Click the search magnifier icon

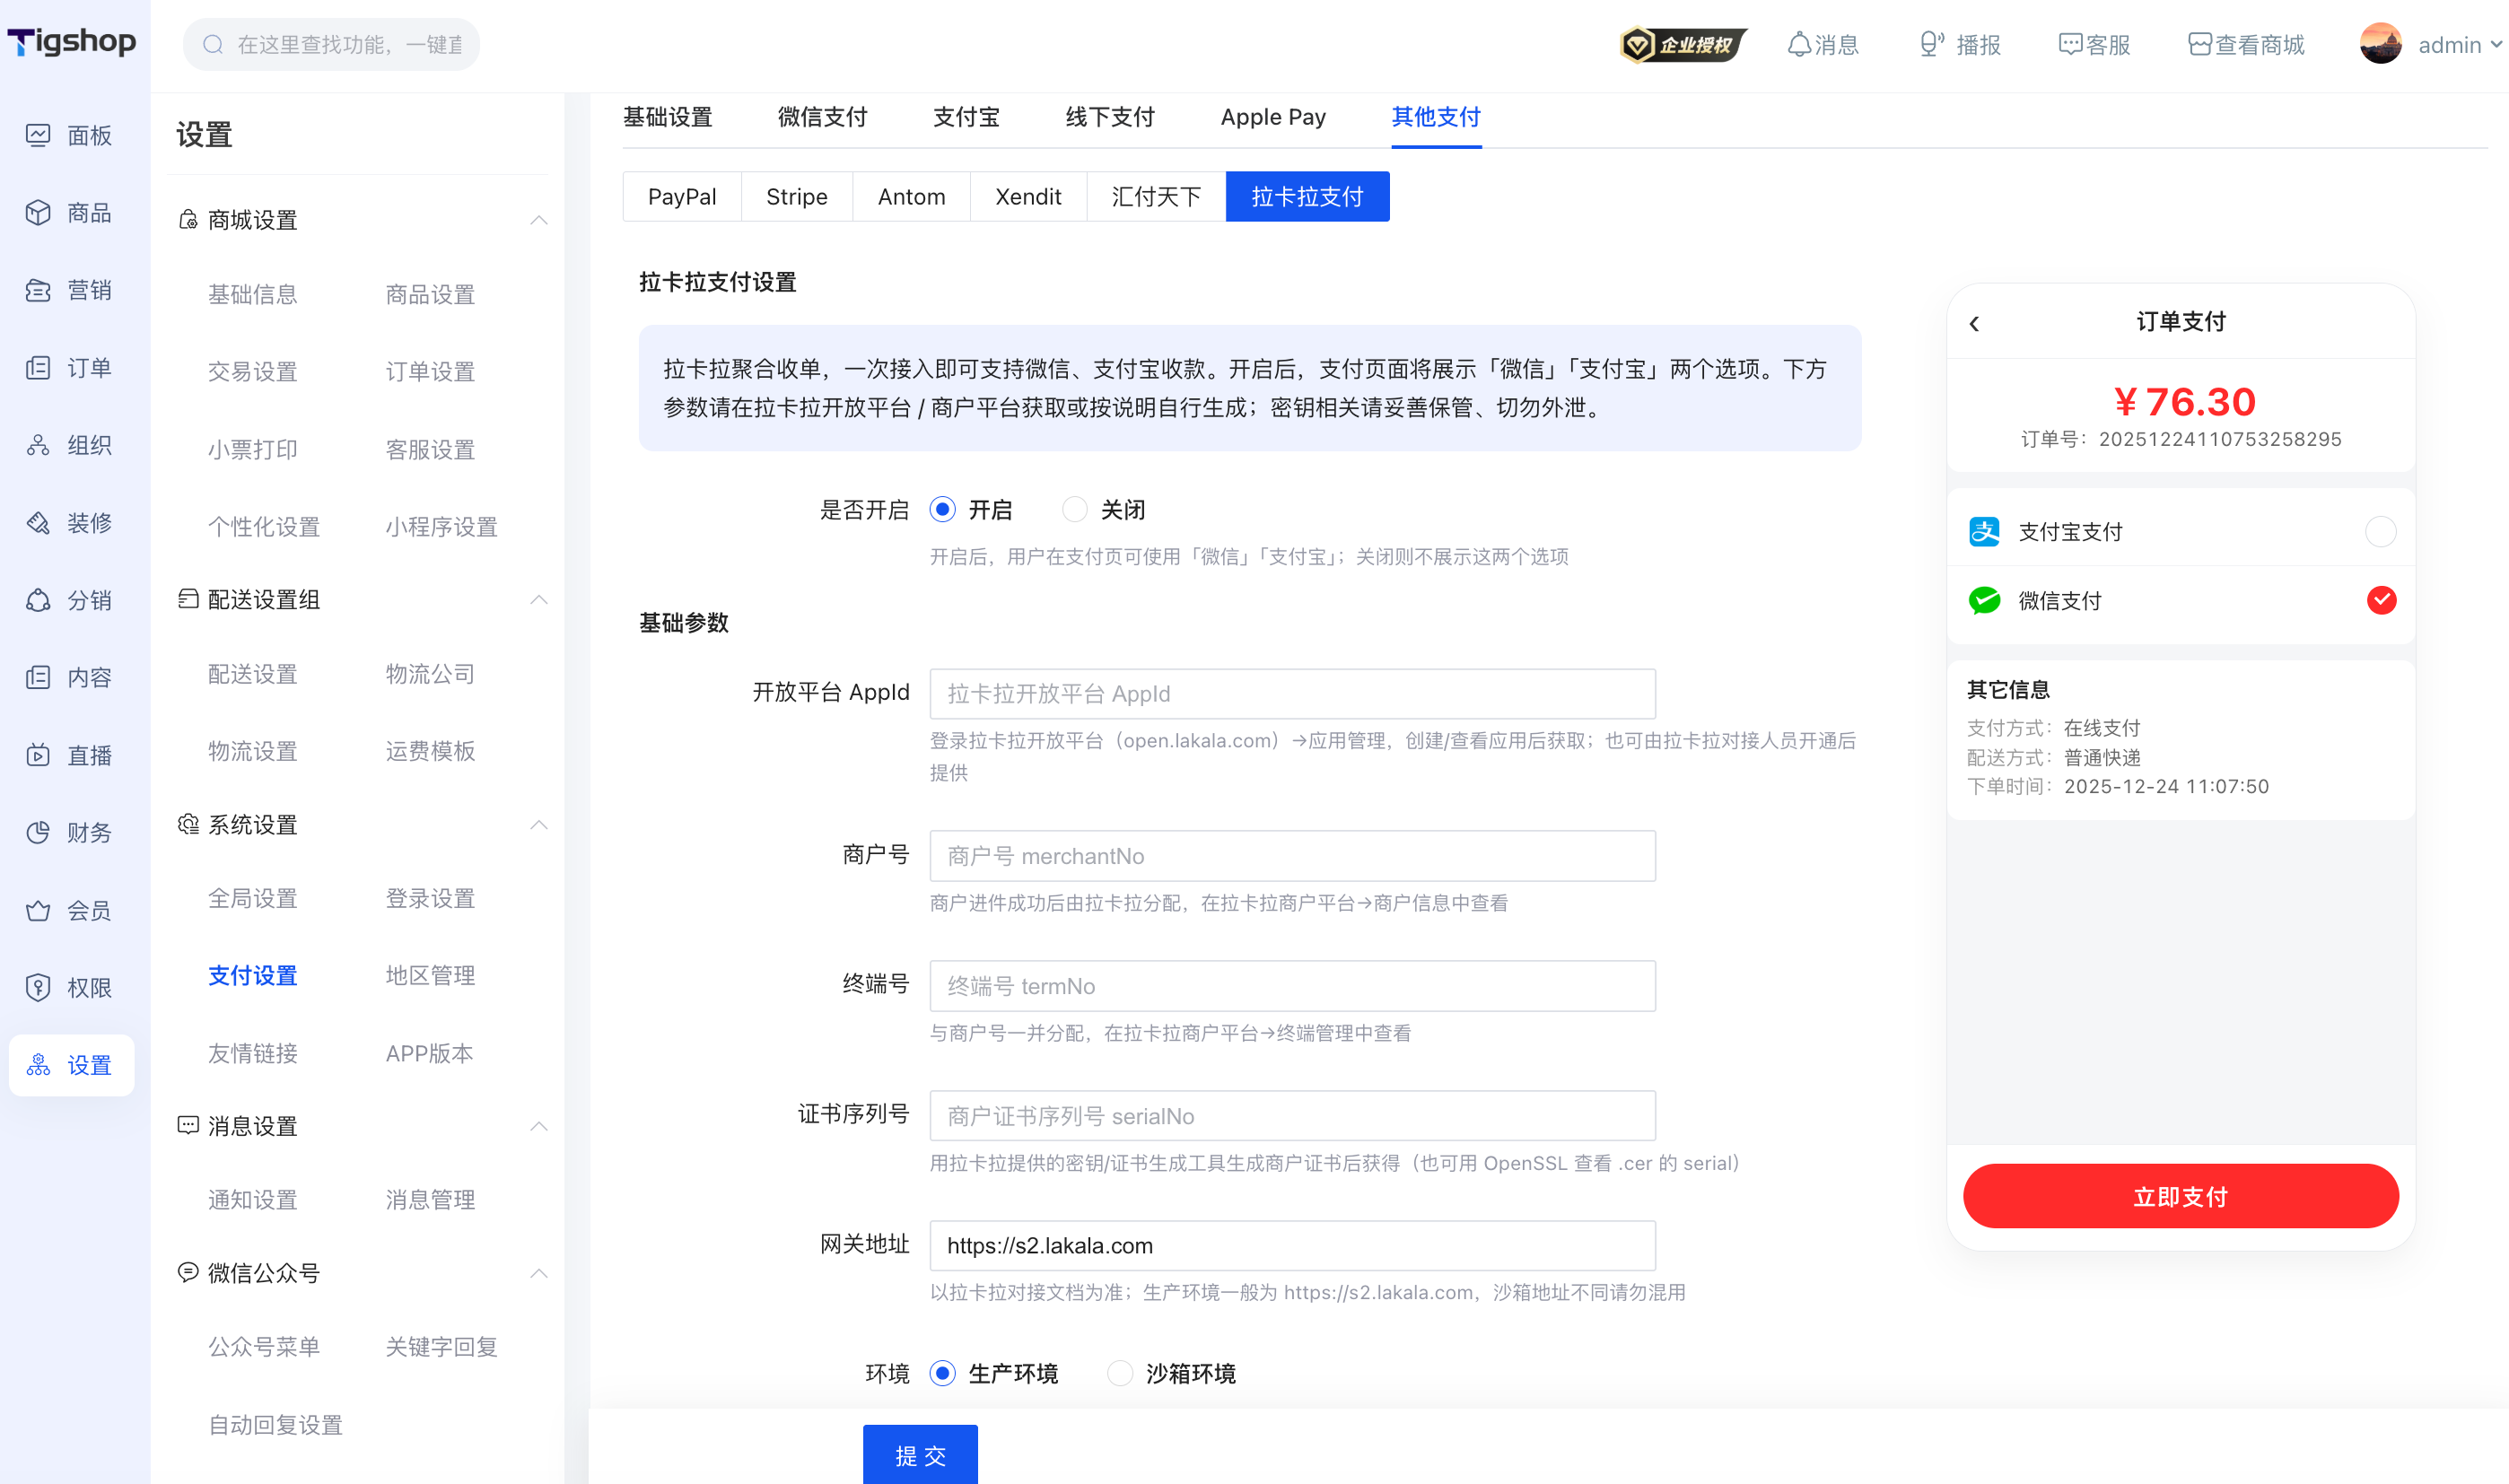point(213,45)
